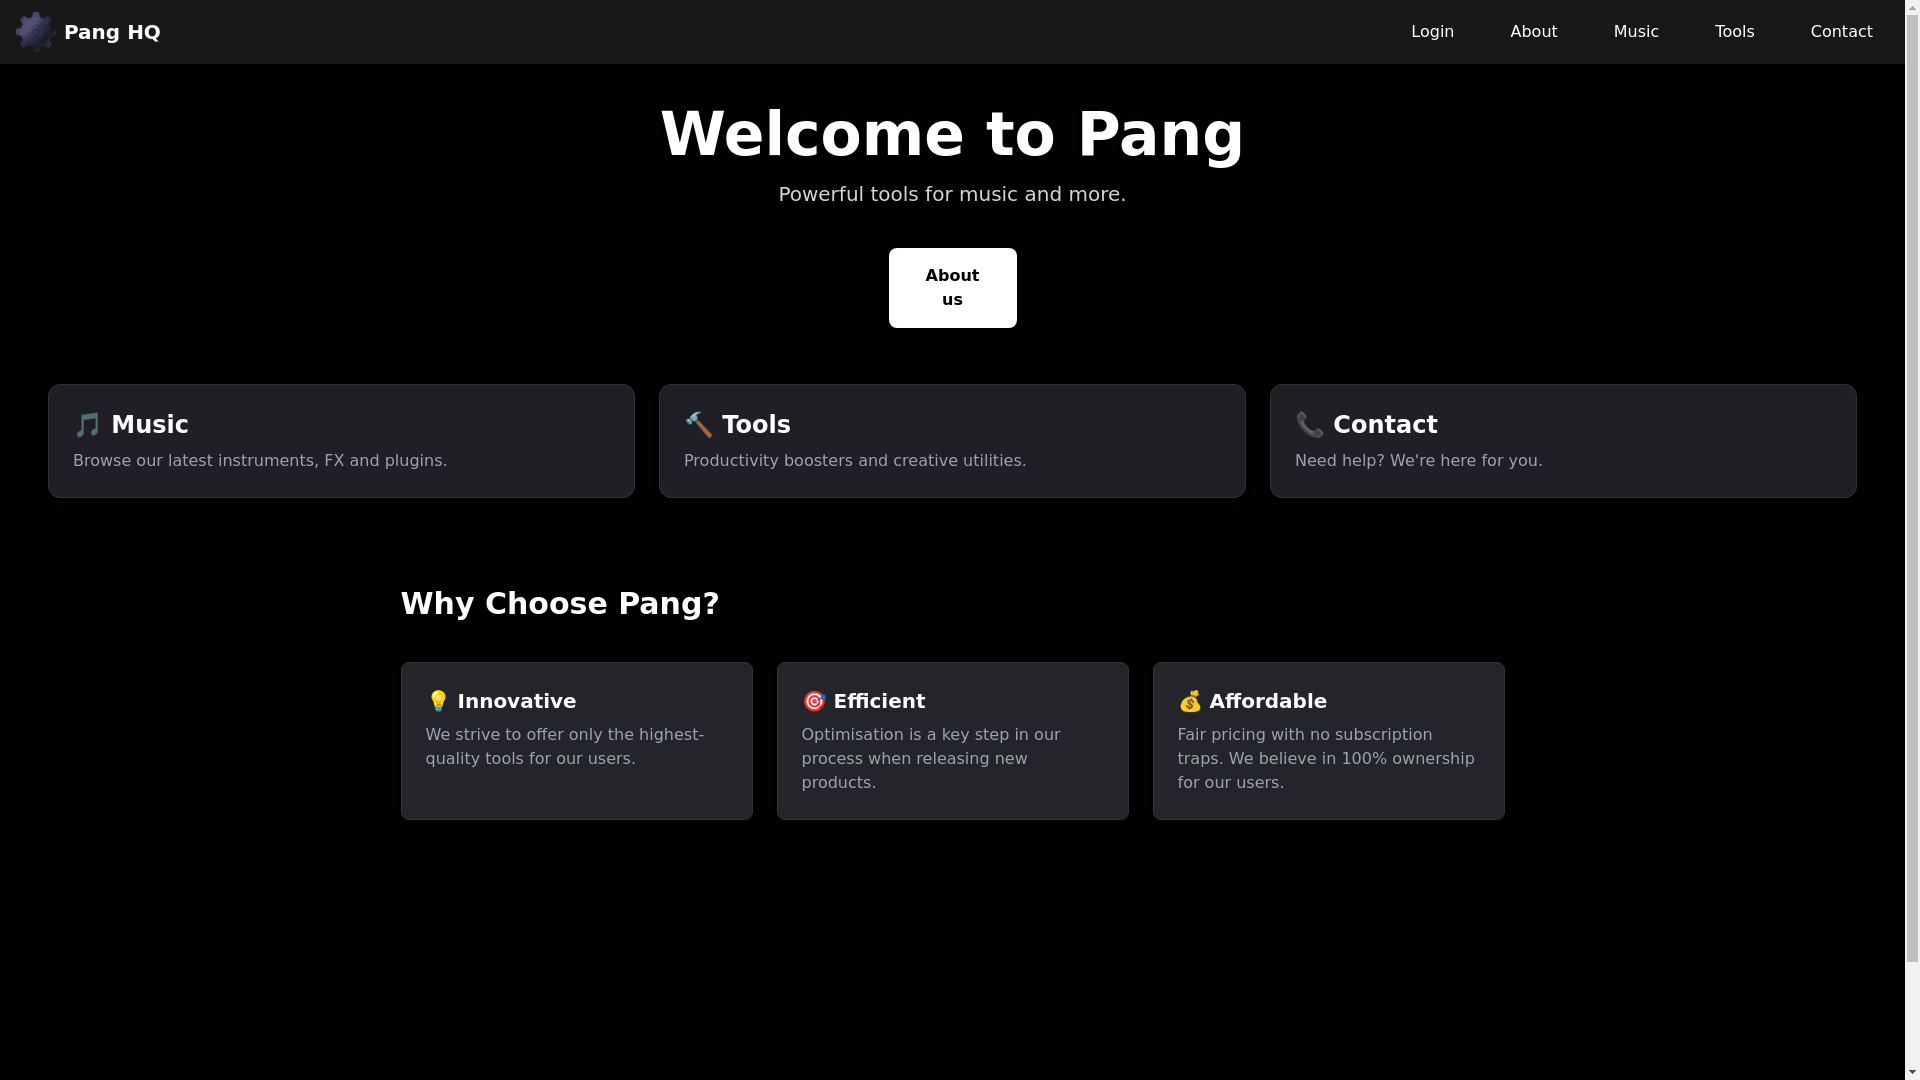1920x1080 pixels.
Task: Click the money bag icon beside Affordable
Action: [x=1189, y=701]
